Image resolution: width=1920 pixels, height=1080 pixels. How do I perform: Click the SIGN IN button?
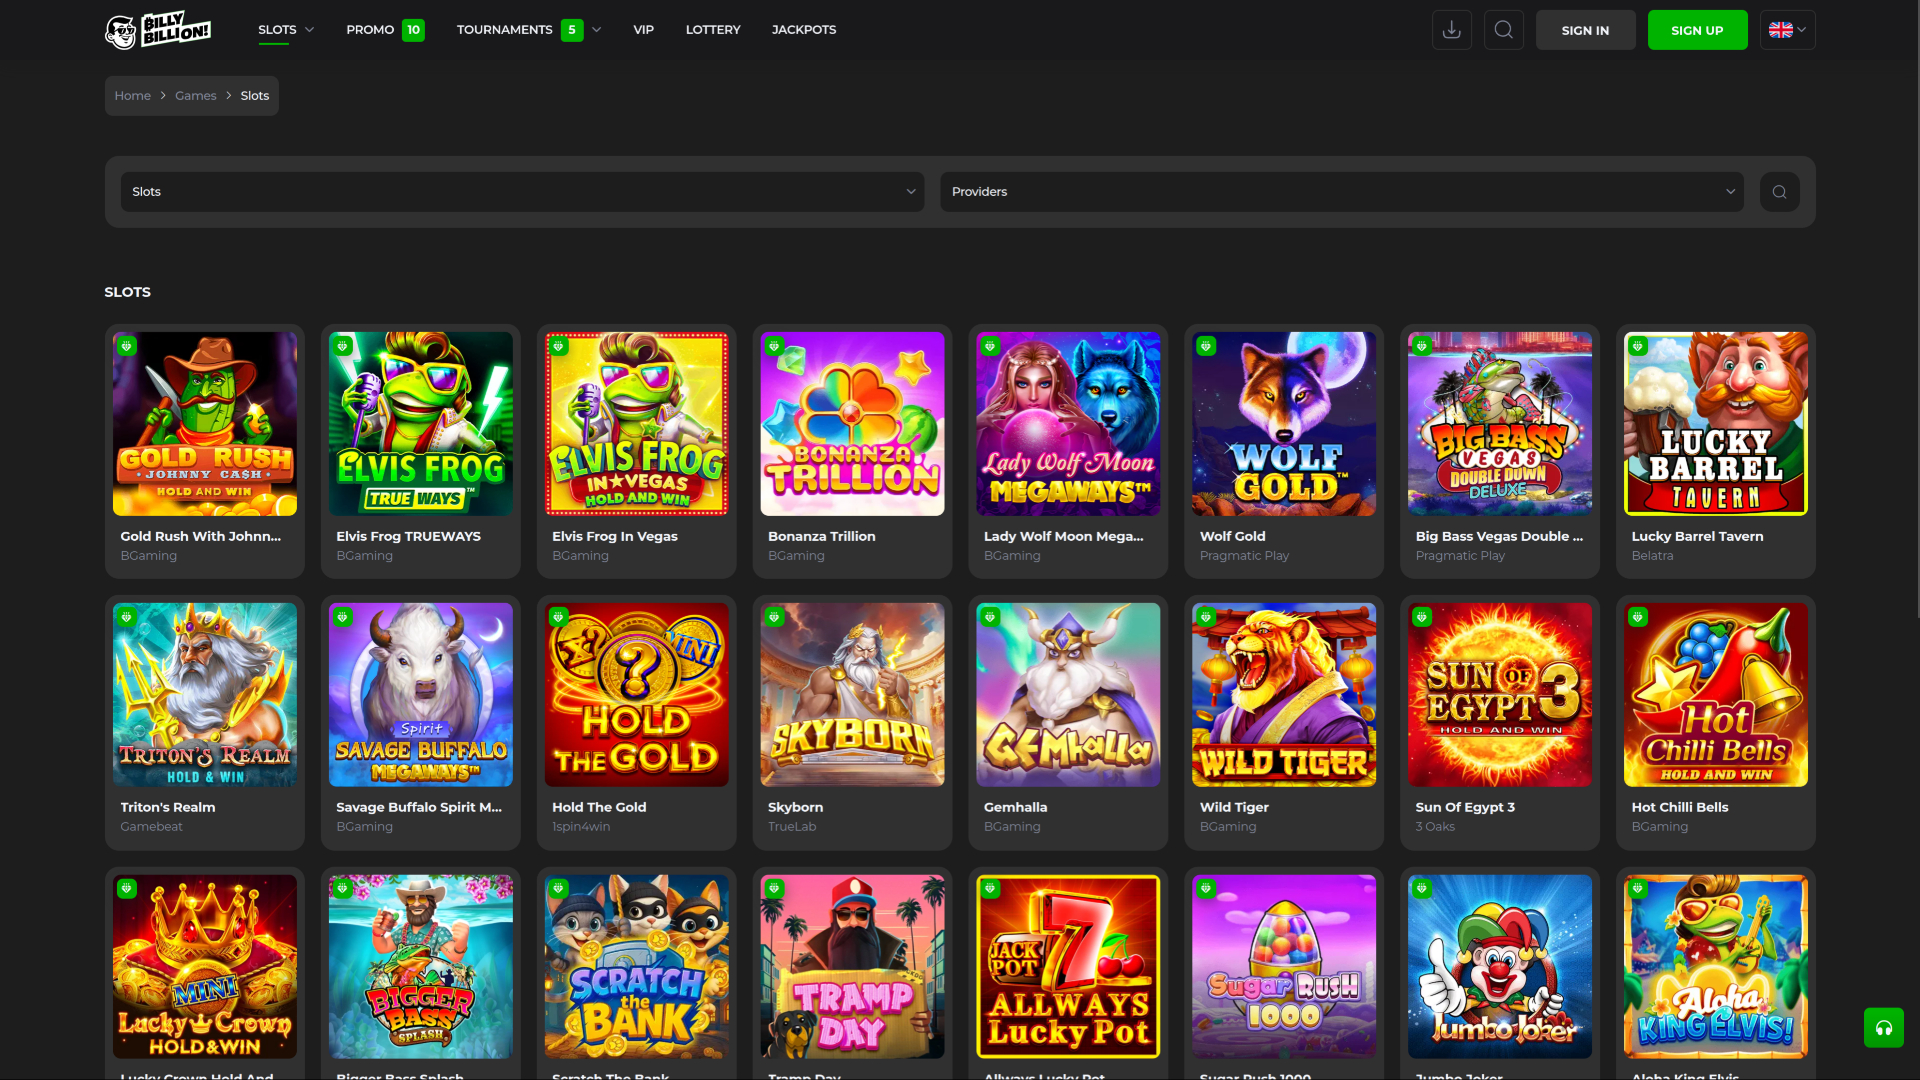point(1585,29)
